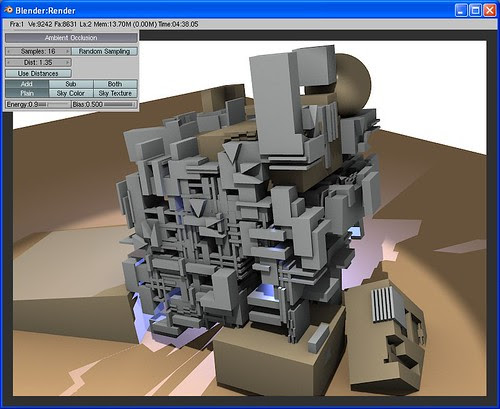The height and width of the screenshot is (409, 500).
Task: Maximize the Blender:Render window
Action: pos(475,10)
